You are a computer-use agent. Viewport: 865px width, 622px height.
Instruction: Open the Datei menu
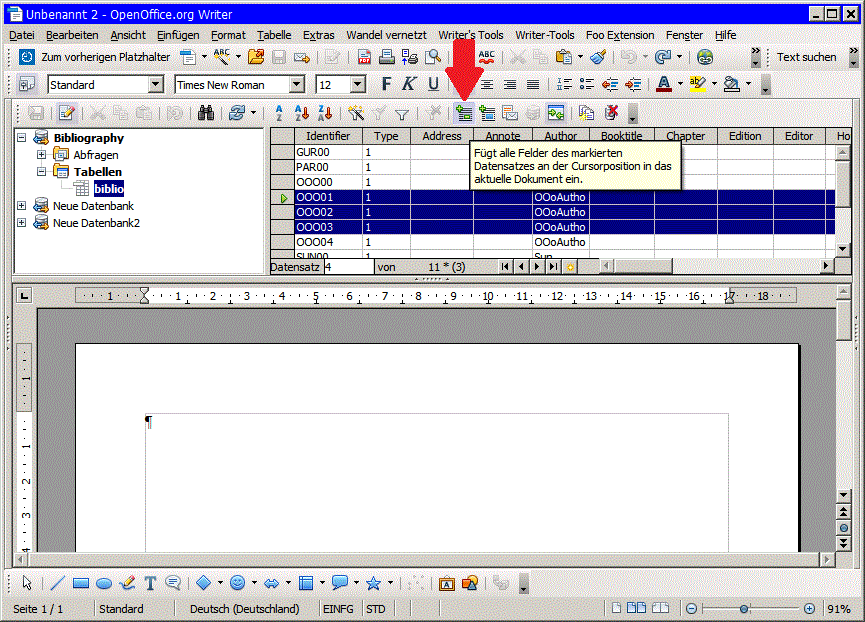tap(22, 35)
